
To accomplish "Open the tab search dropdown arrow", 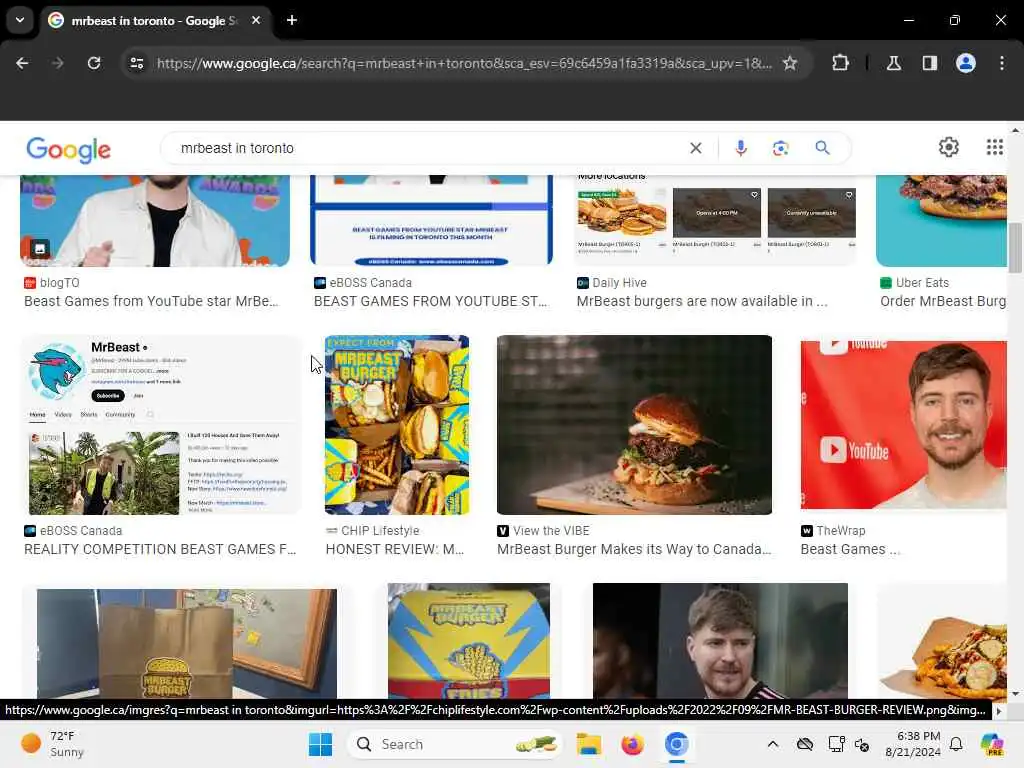I will coord(20,20).
